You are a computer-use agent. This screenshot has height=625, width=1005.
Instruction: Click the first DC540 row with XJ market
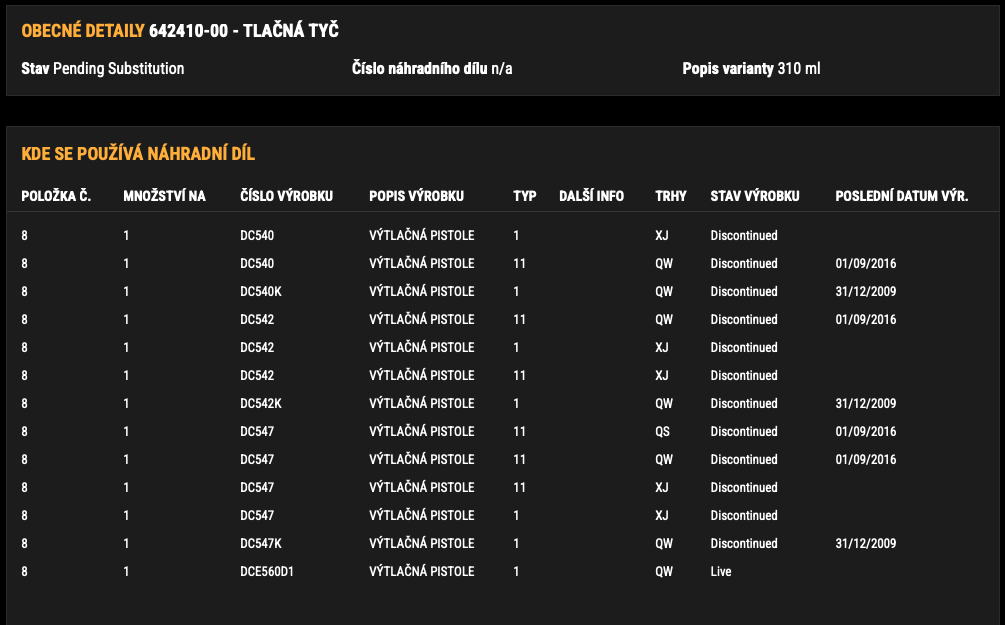[257, 236]
